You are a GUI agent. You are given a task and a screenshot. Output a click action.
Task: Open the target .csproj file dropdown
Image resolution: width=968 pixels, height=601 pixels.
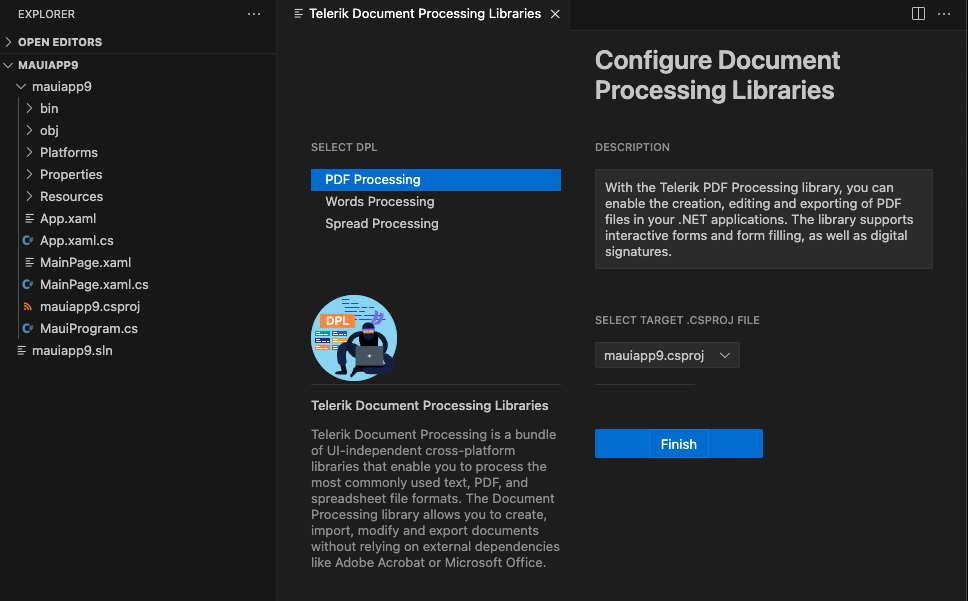(667, 355)
